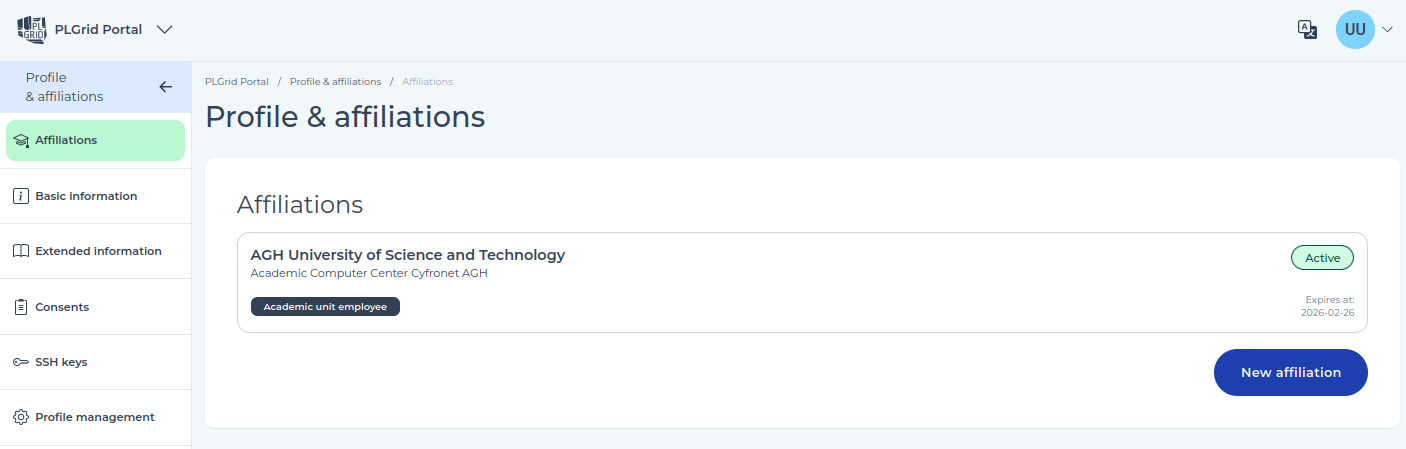Image resolution: width=1406 pixels, height=449 pixels.
Task: Go to Extended information section
Action: point(96,251)
